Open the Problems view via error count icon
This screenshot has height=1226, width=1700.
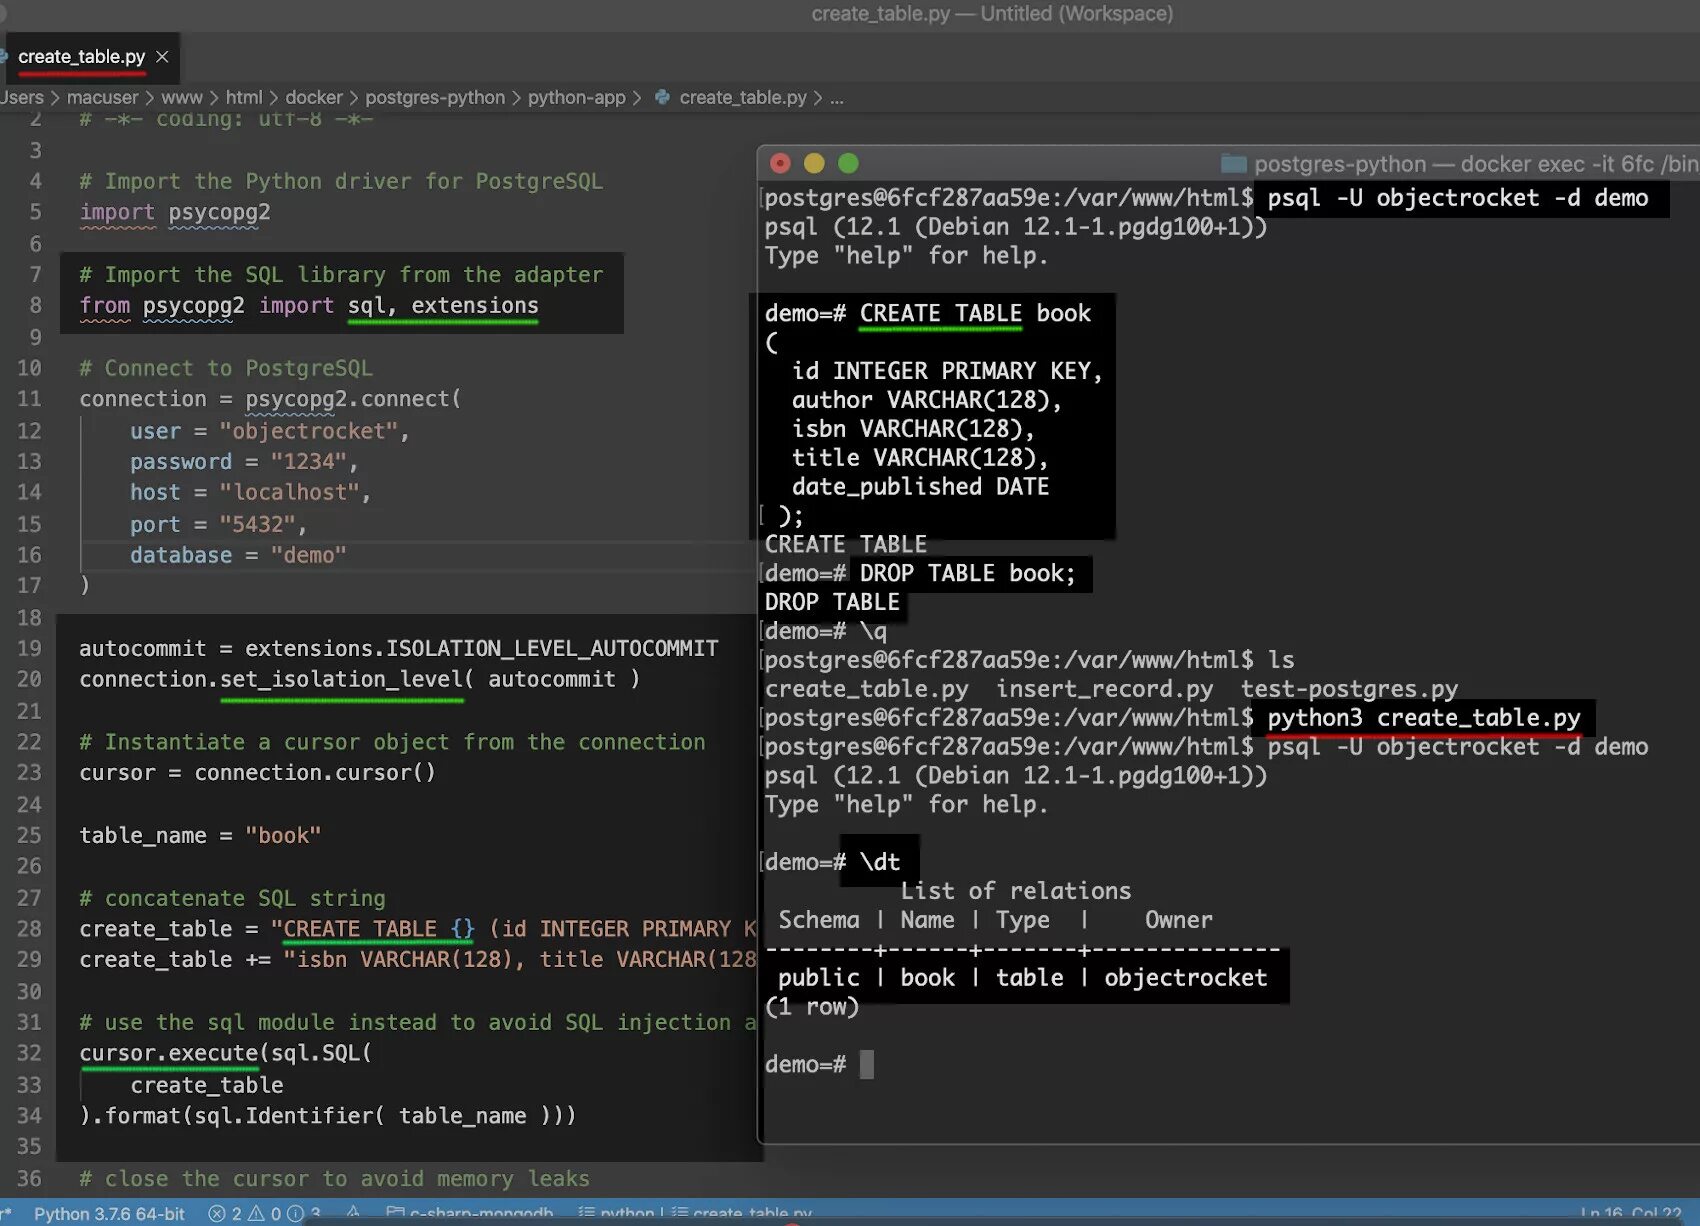(224, 1213)
